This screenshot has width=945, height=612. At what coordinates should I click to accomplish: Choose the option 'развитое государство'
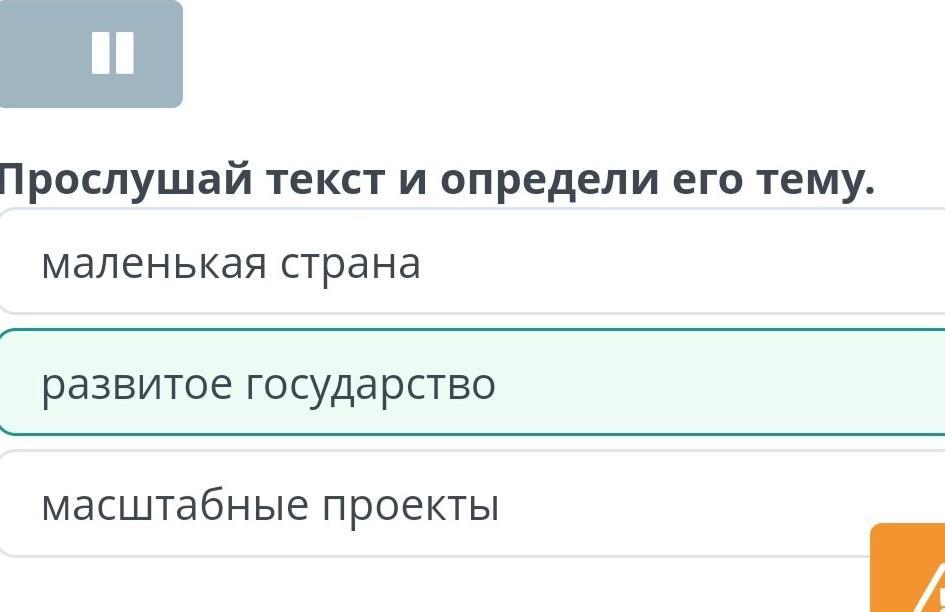coord(268,385)
